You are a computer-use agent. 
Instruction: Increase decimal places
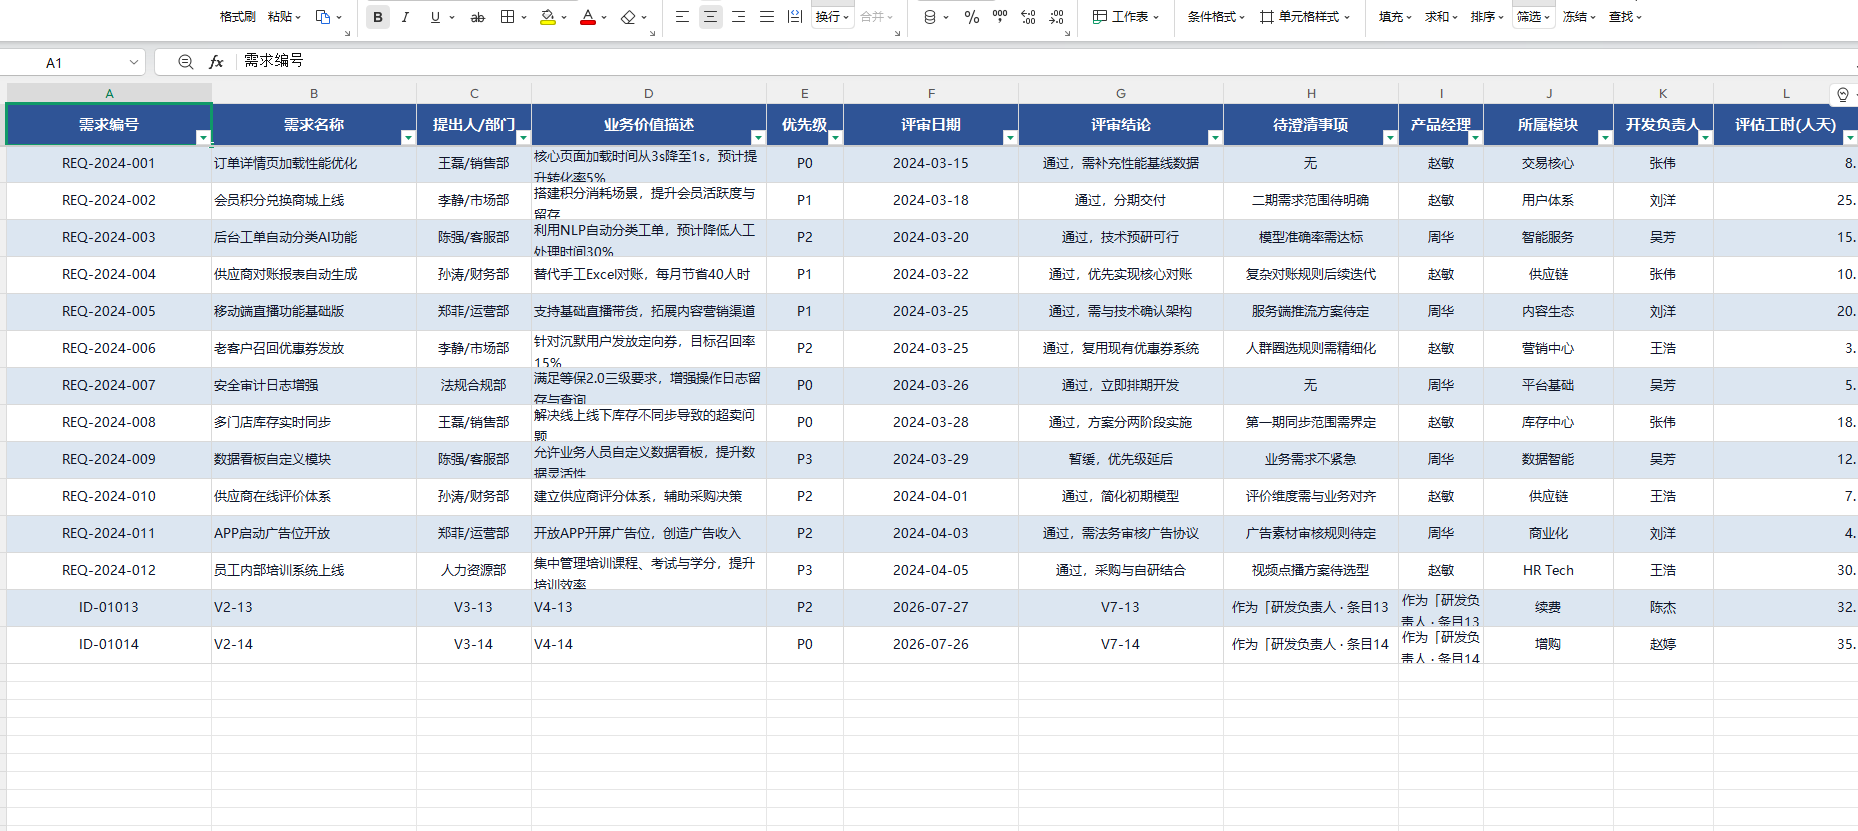click(1028, 17)
